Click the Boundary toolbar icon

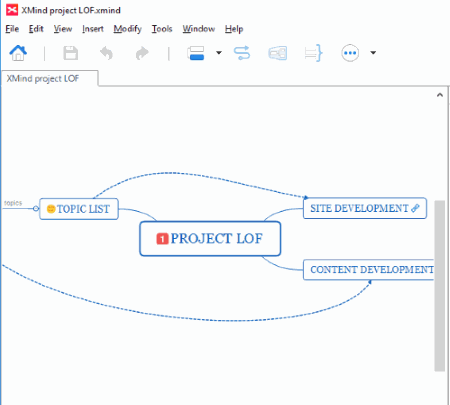pyautogui.click(x=278, y=53)
